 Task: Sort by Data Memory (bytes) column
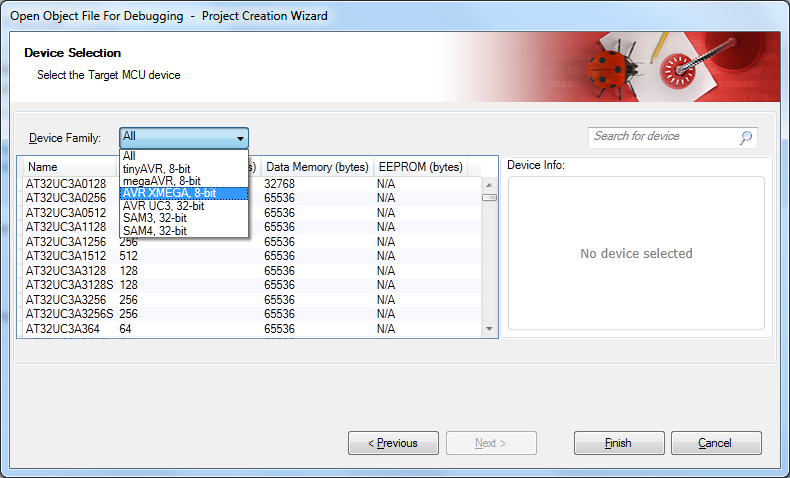(x=316, y=167)
